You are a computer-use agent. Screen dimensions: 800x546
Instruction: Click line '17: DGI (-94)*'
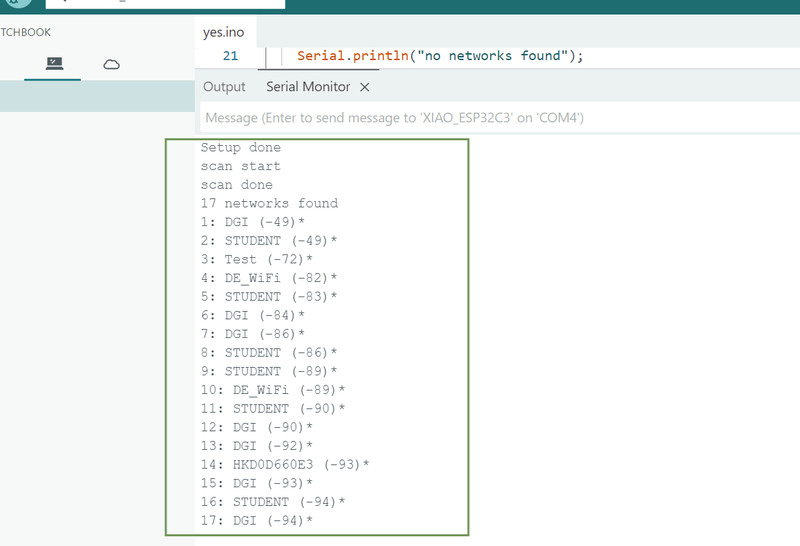click(x=257, y=520)
